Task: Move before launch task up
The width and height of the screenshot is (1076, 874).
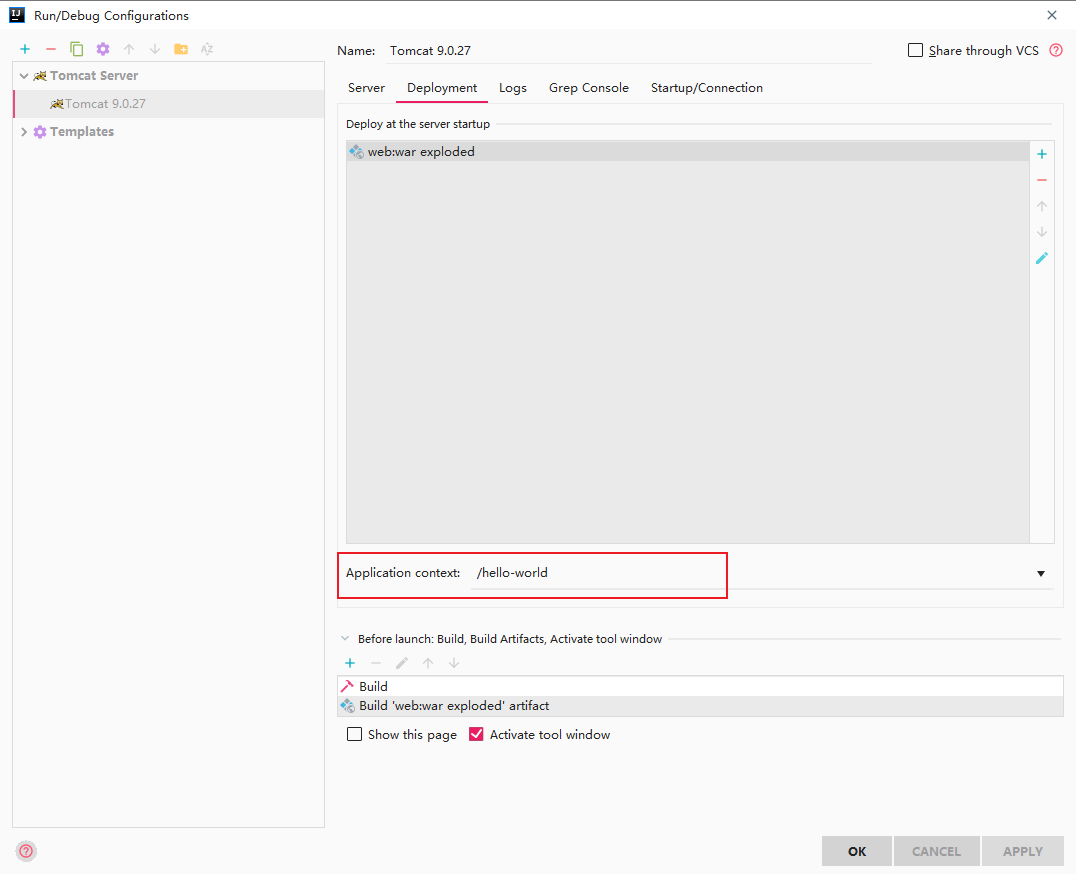Action: 428,663
